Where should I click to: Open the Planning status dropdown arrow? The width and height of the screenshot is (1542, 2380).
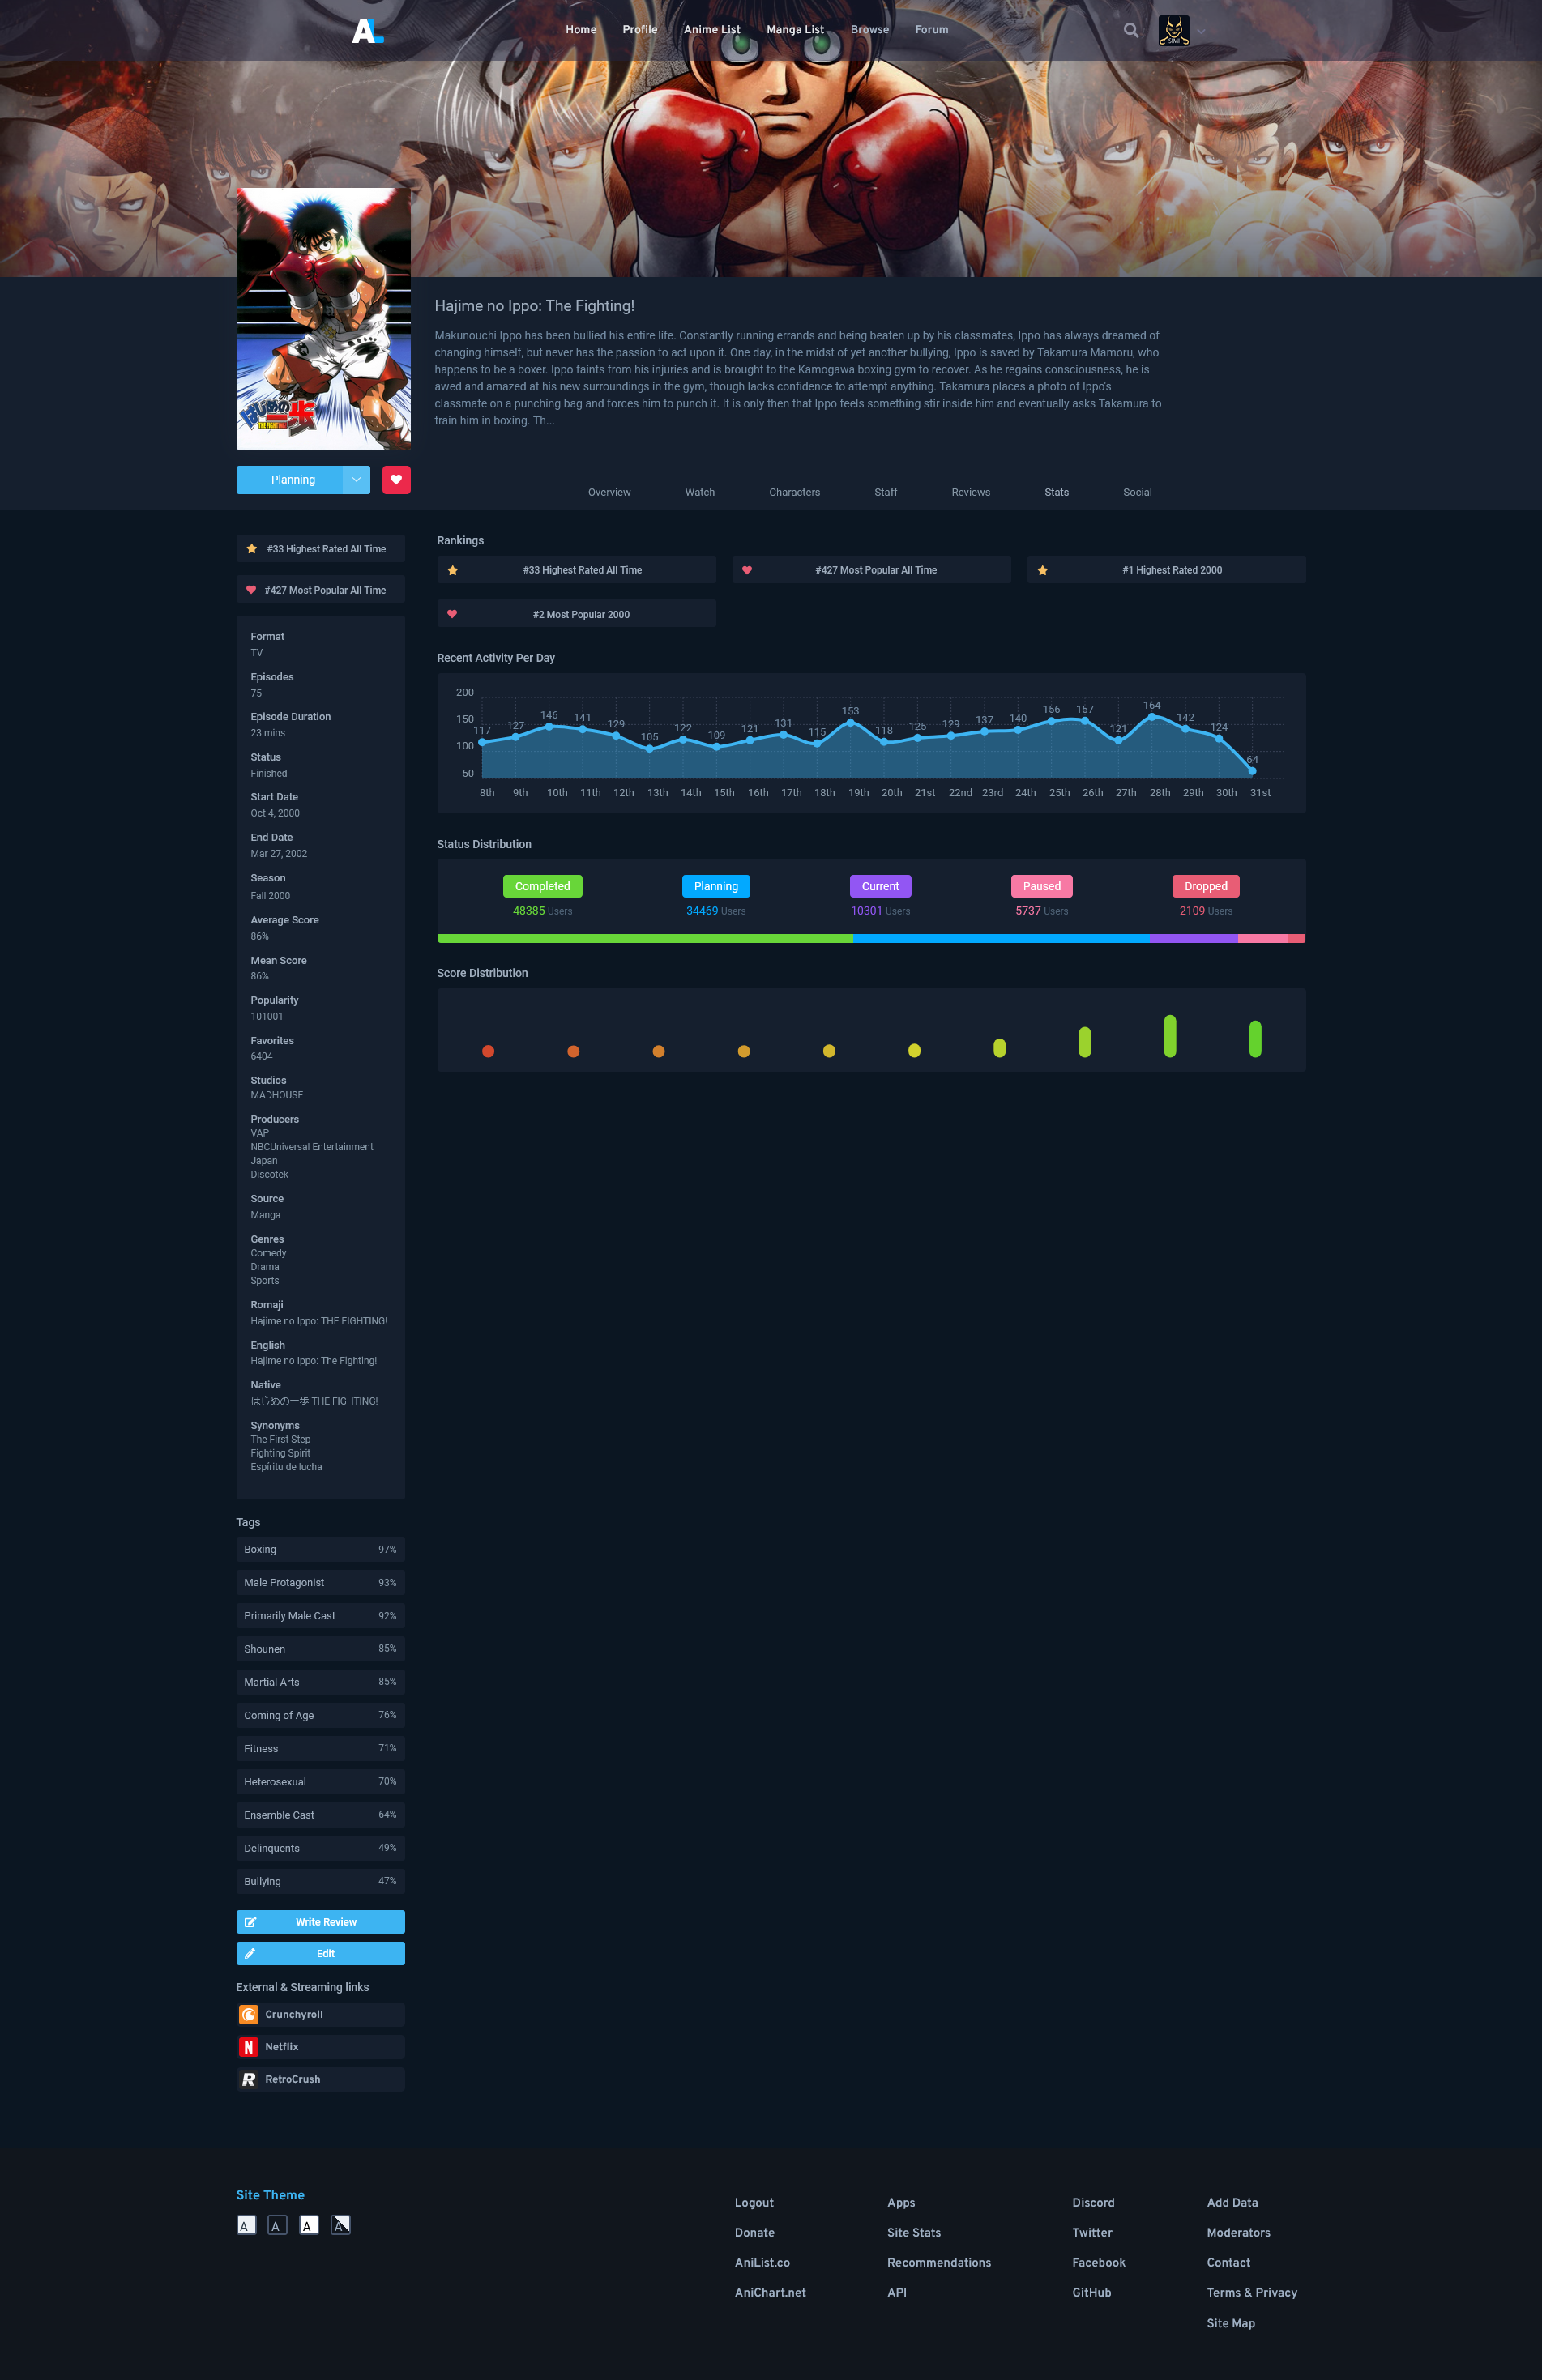pos(356,480)
